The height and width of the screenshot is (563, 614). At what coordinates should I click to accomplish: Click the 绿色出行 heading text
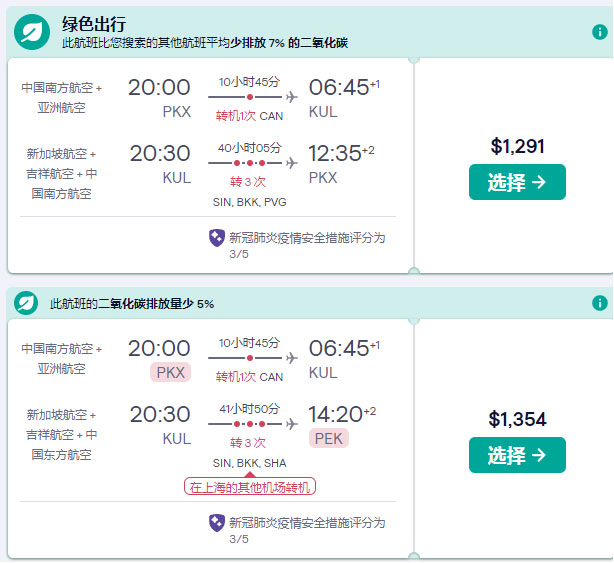(95, 24)
